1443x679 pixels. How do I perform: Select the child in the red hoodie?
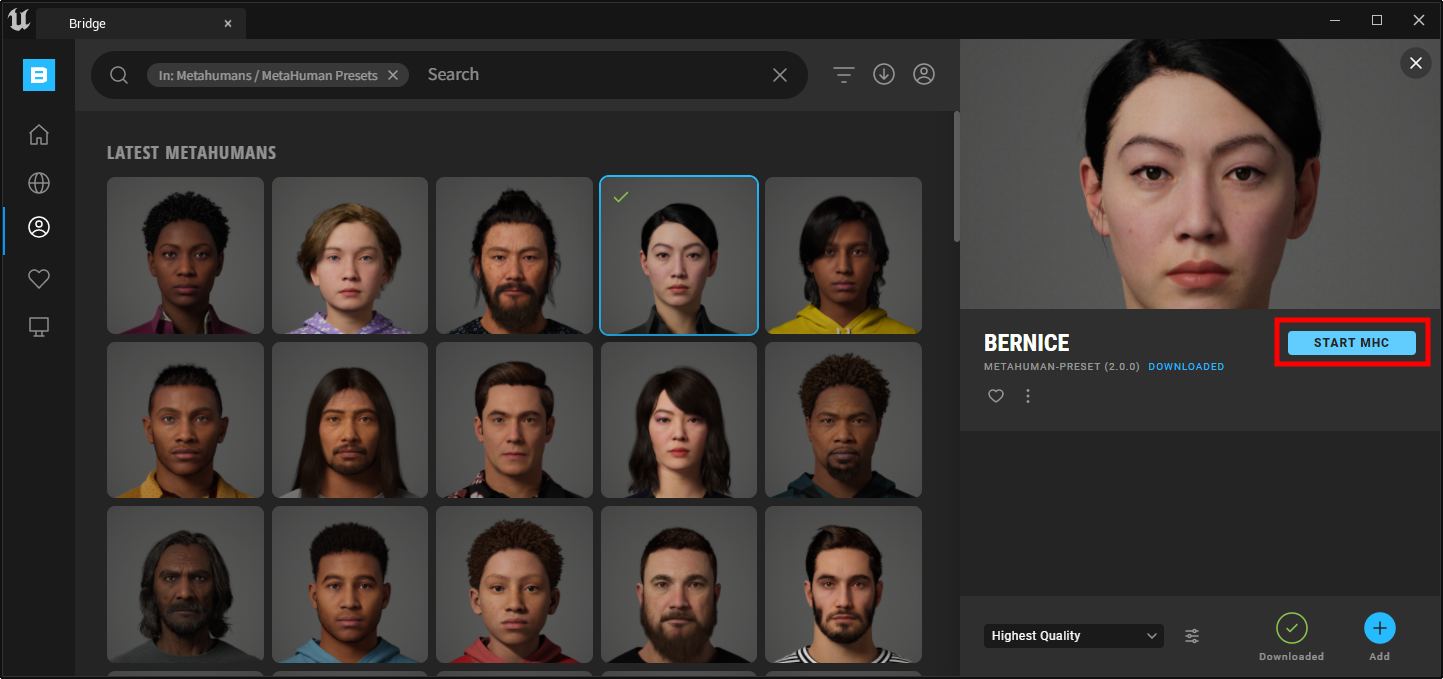[515, 585]
